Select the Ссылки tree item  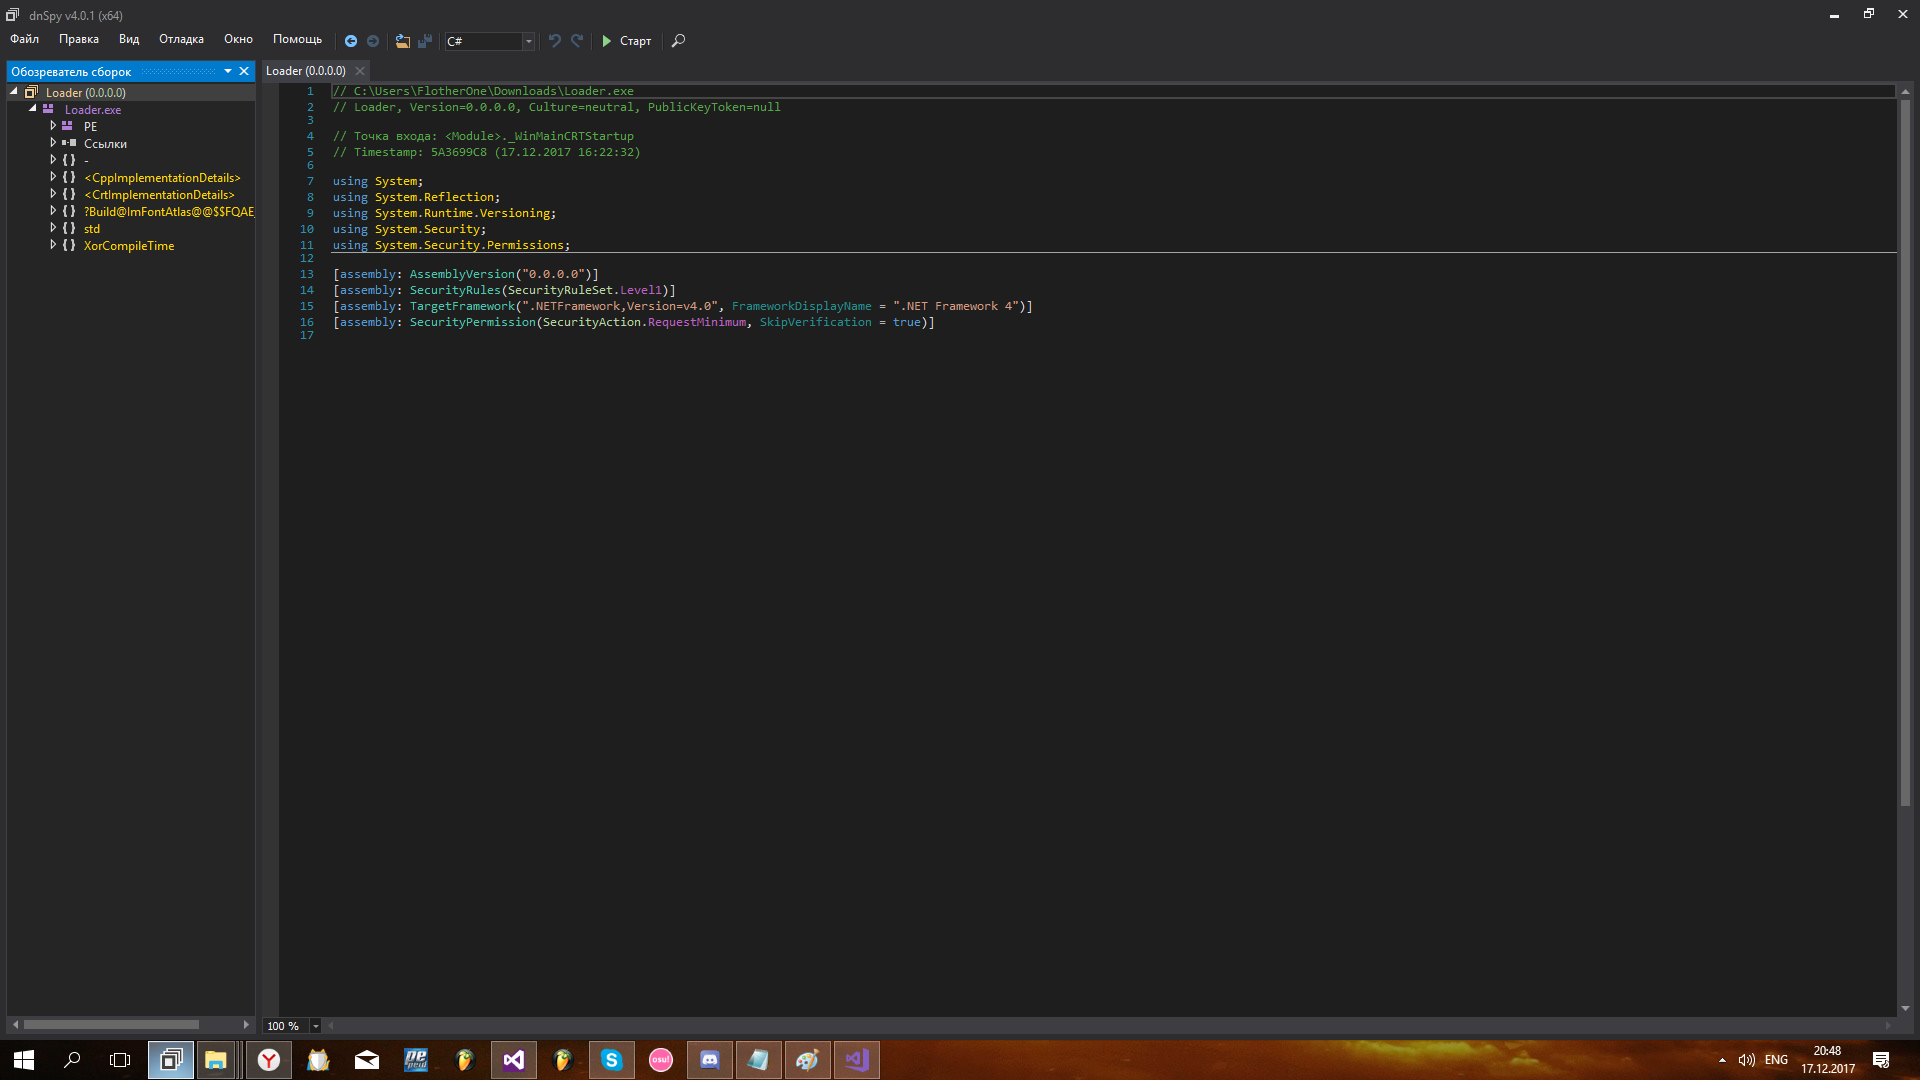tap(105, 144)
